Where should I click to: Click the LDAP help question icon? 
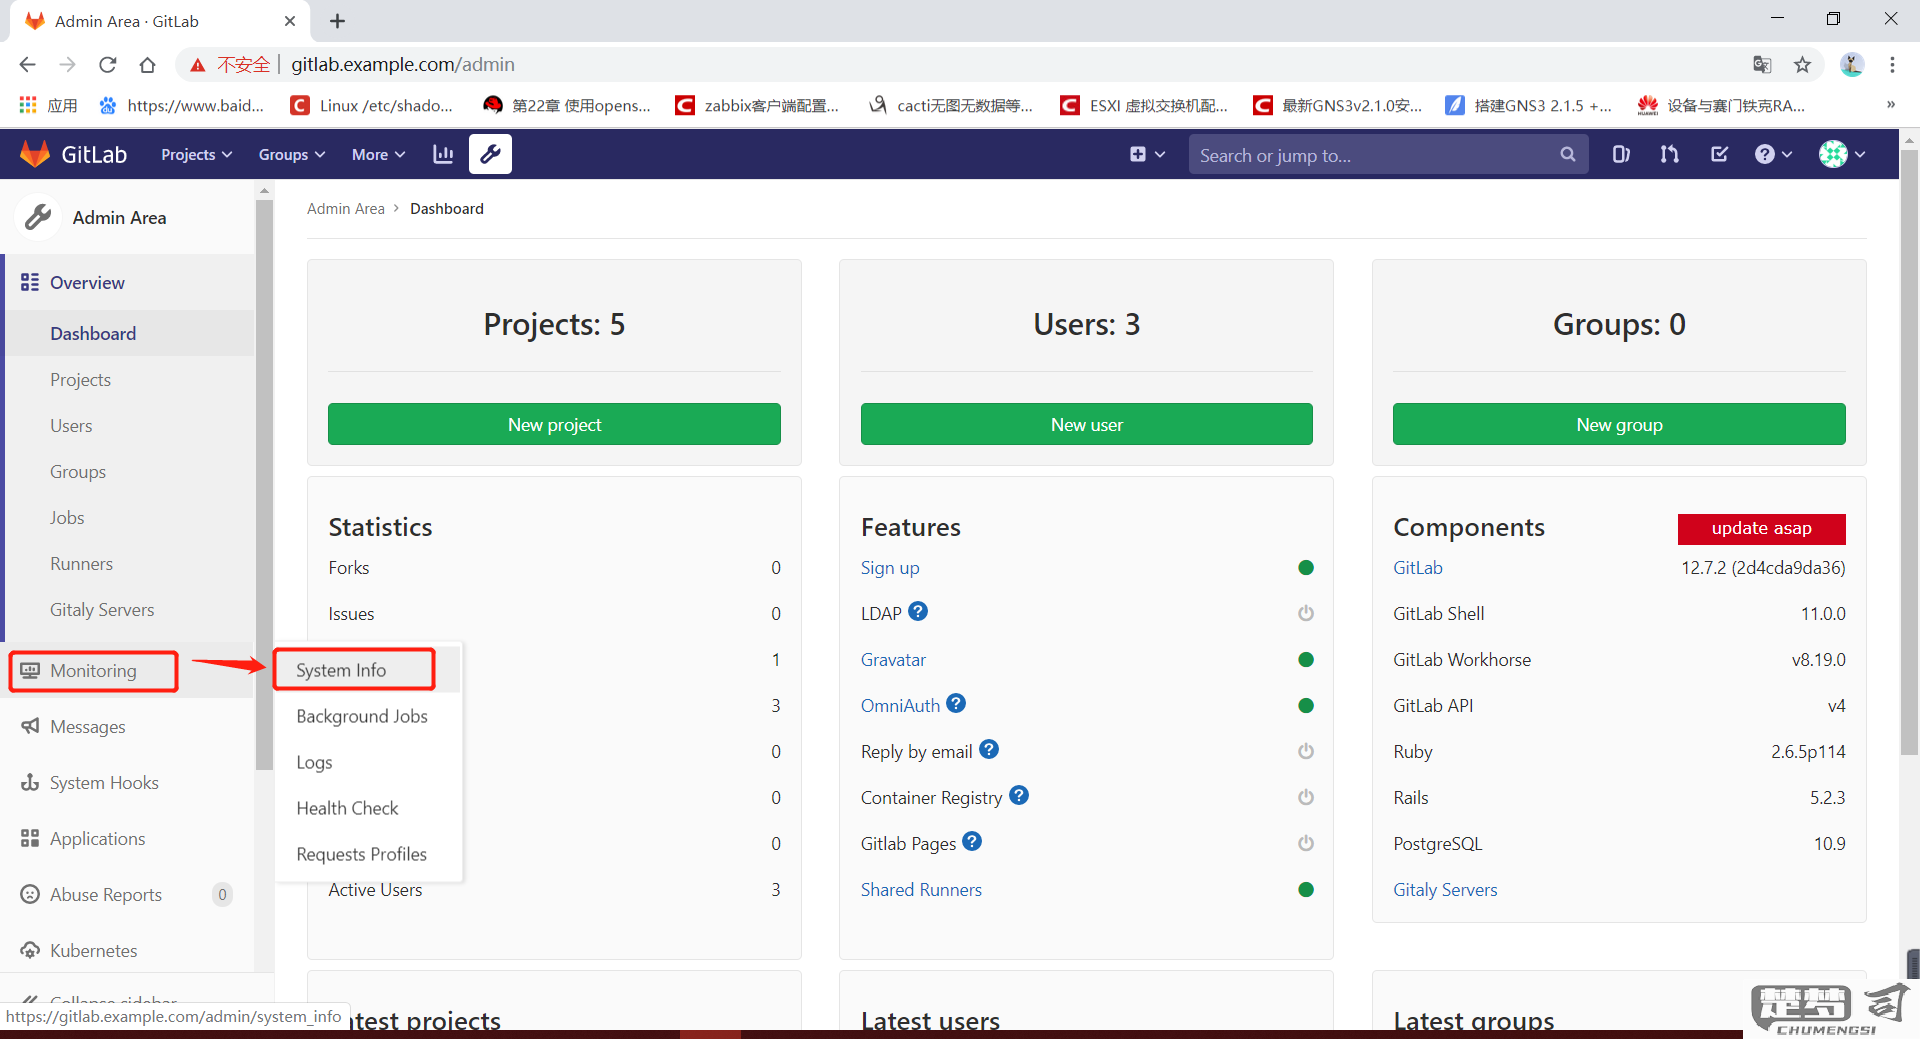click(918, 611)
